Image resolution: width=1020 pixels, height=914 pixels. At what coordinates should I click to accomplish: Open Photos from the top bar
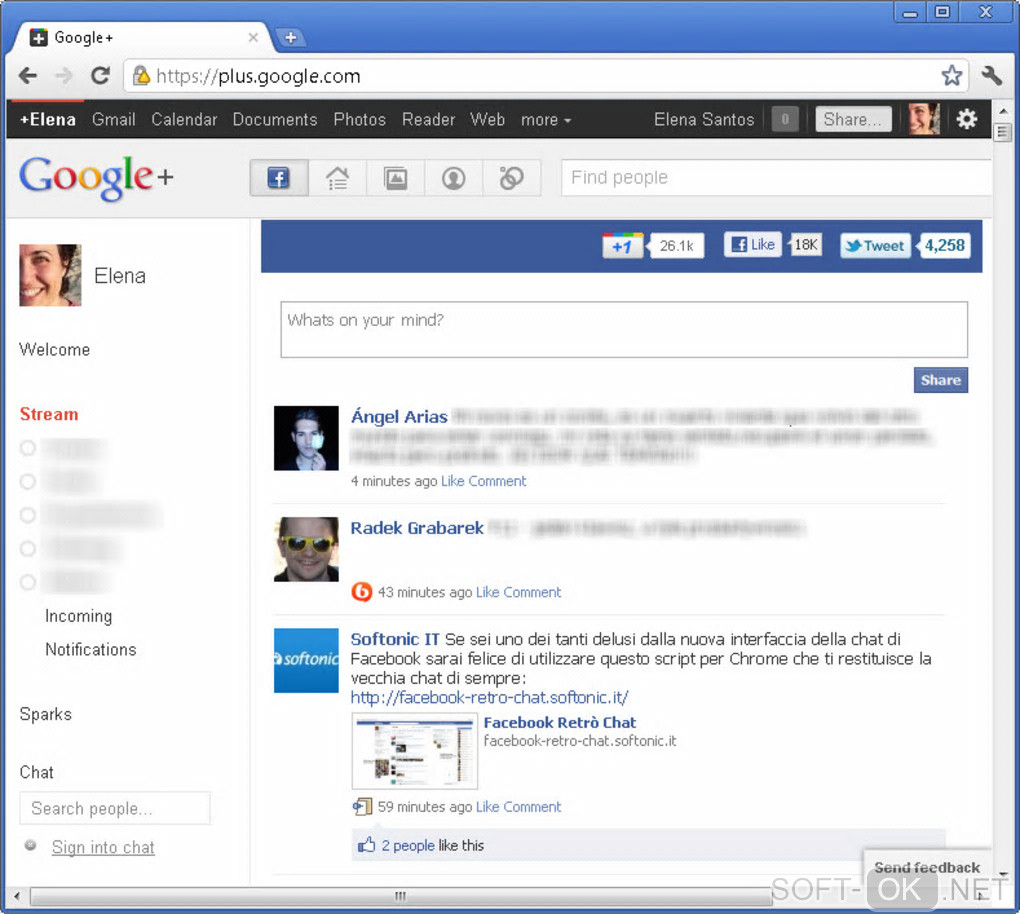360,120
